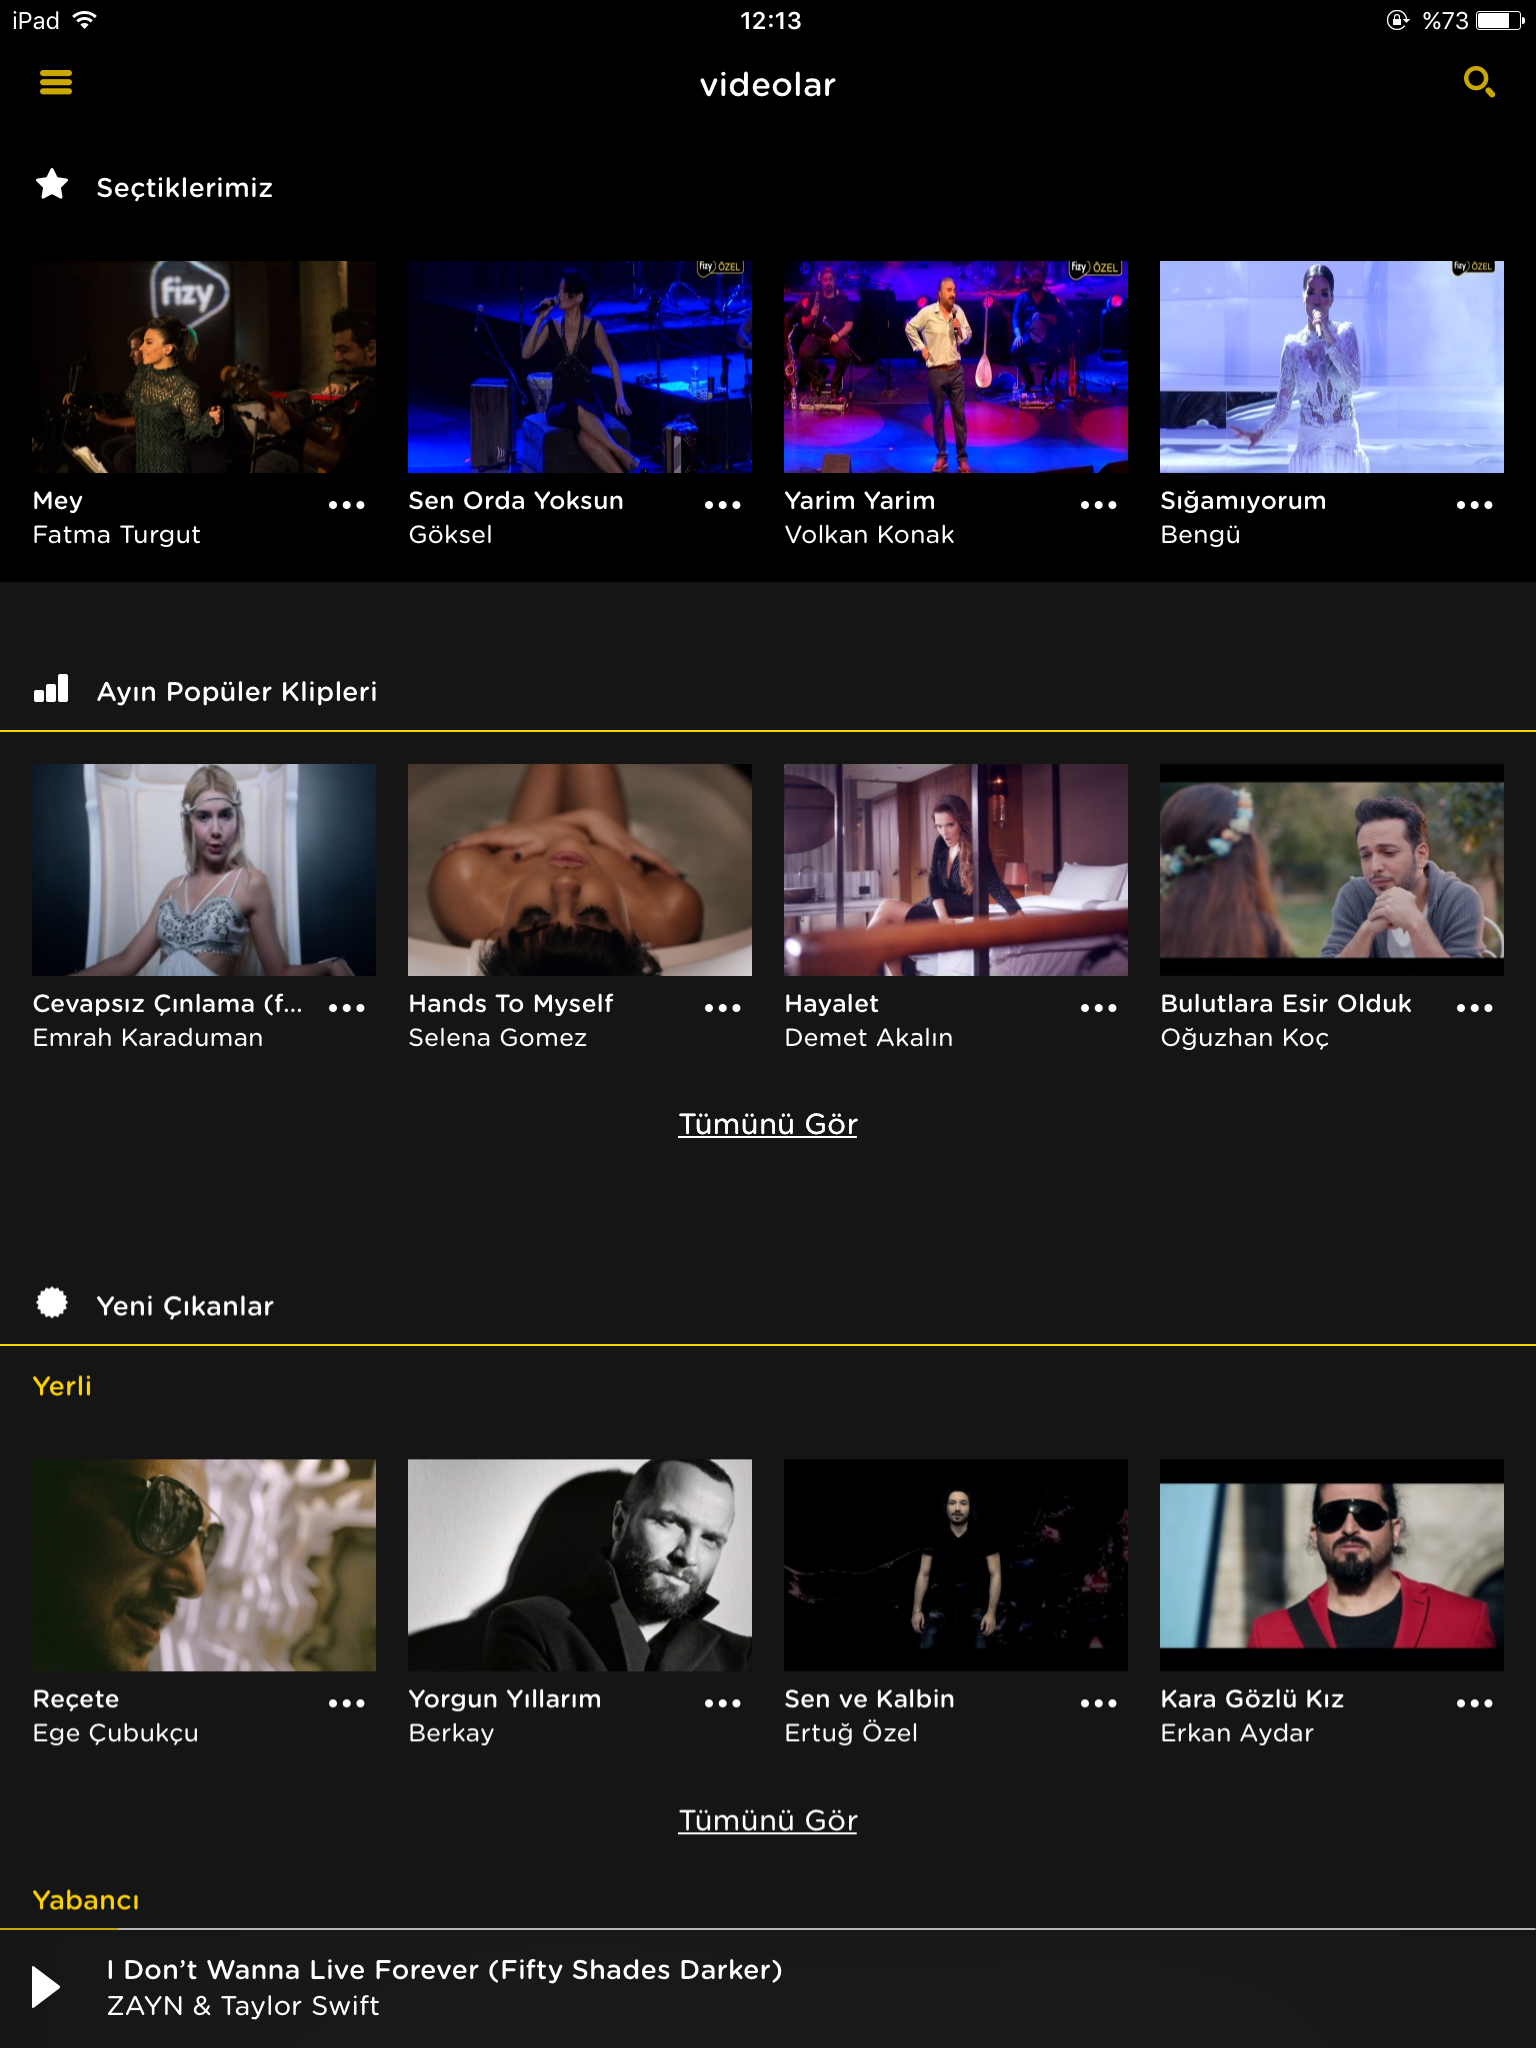Tap the artist name Emrah Karaduman
1536x2048 pixels.
pyautogui.click(x=147, y=1038)
